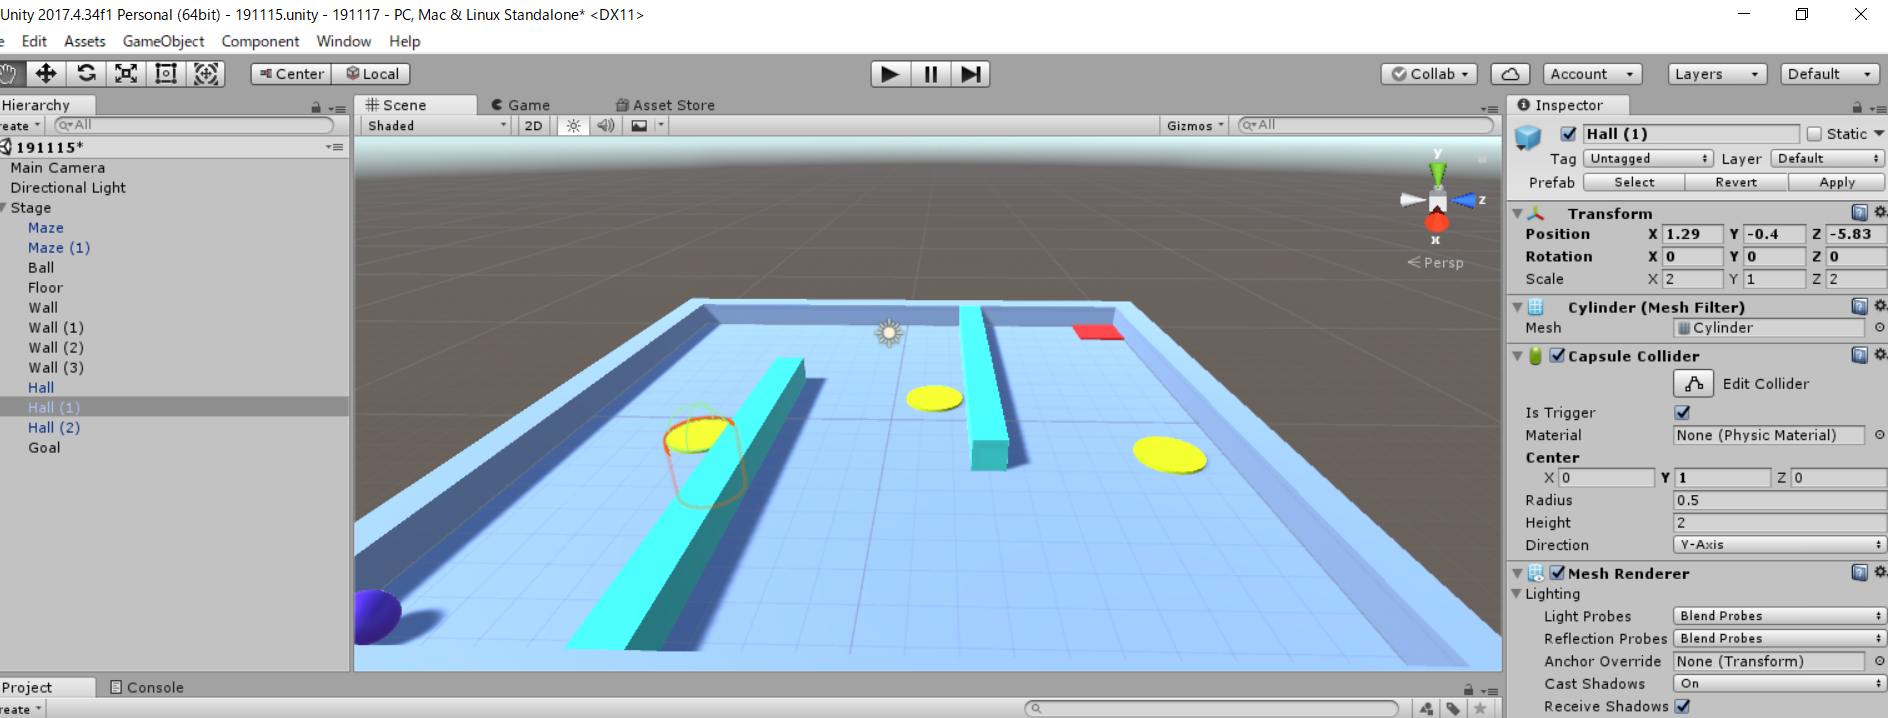Click the prefab Apply button

[1837, 182]
